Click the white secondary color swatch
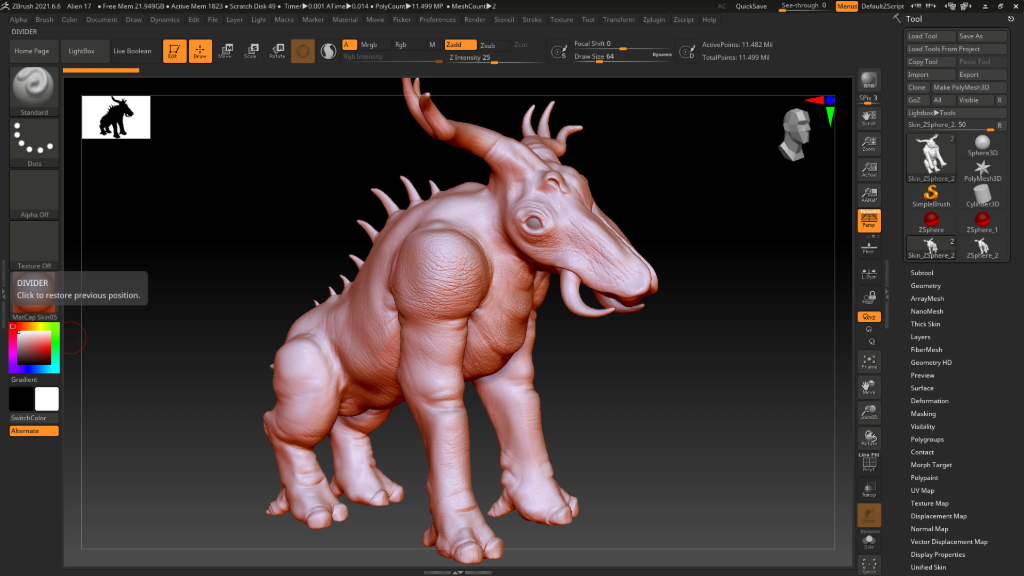1024x576 pixels. point(46,399)
